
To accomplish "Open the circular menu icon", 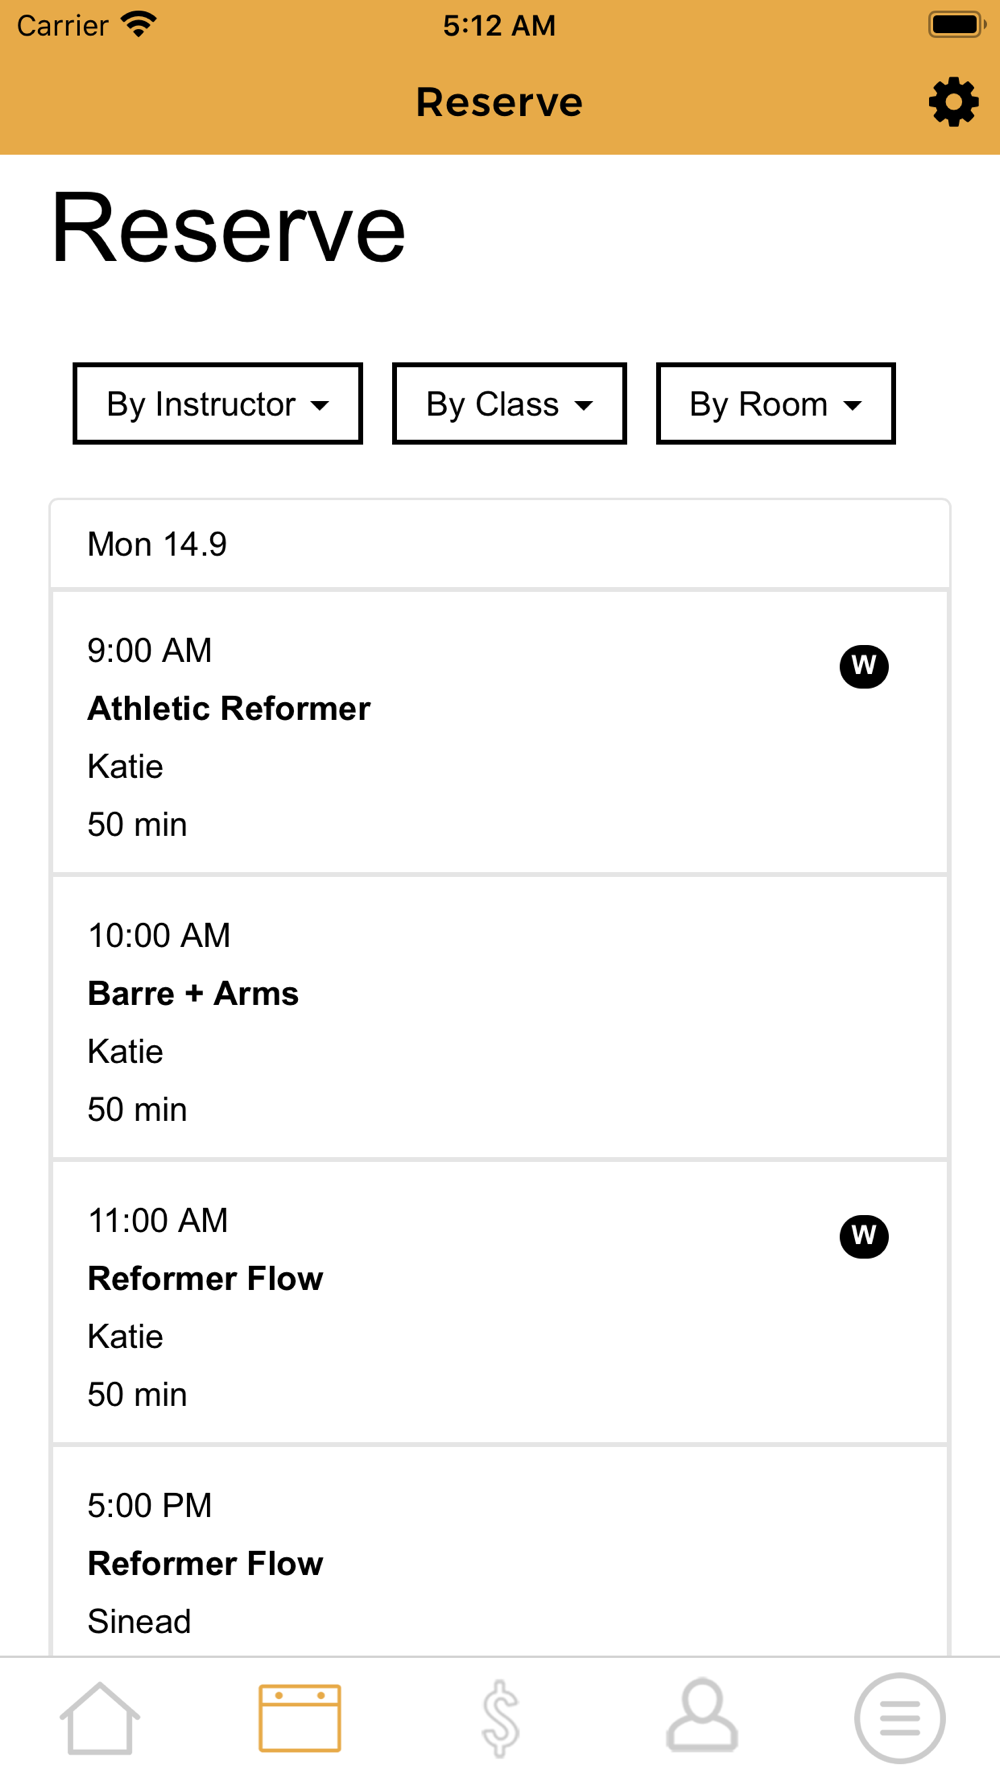I will click(x=899, y=1717).
